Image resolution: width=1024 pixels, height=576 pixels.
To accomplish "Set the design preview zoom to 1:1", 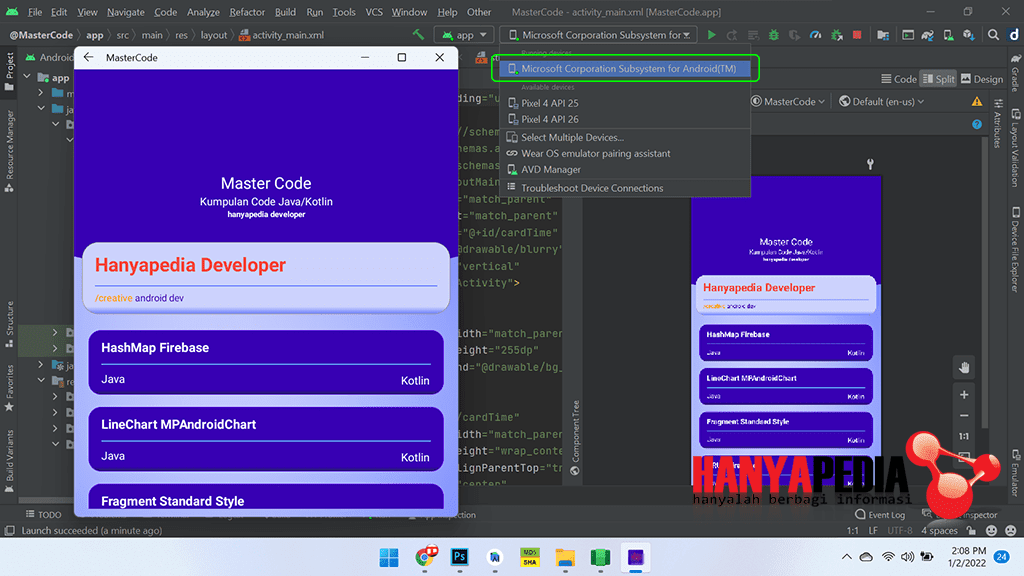I will point(964,436).
